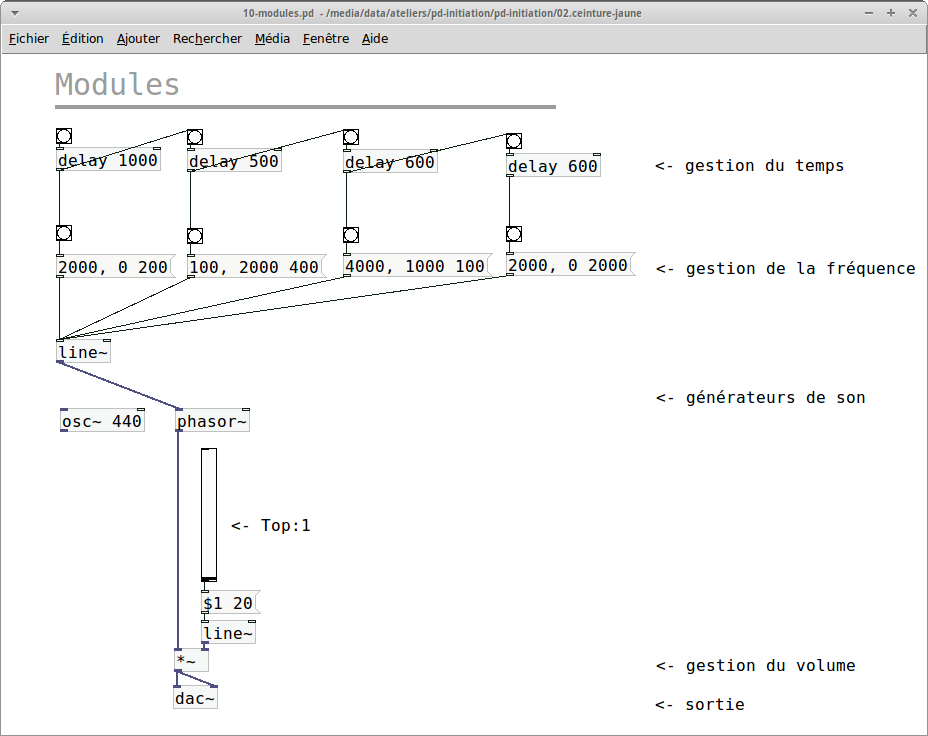Click the $1 20 message box
This screenshot has height=736, width=928.
[x=231, y=603]
